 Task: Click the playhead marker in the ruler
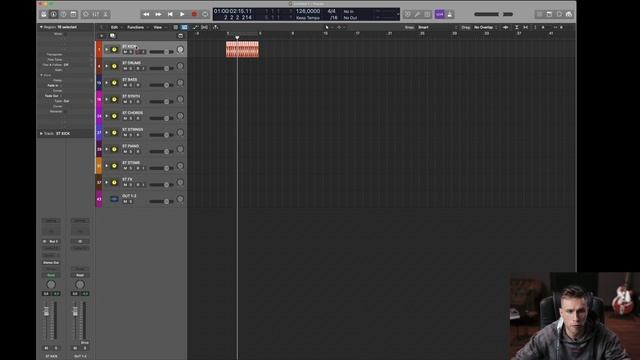coord(237,38)
